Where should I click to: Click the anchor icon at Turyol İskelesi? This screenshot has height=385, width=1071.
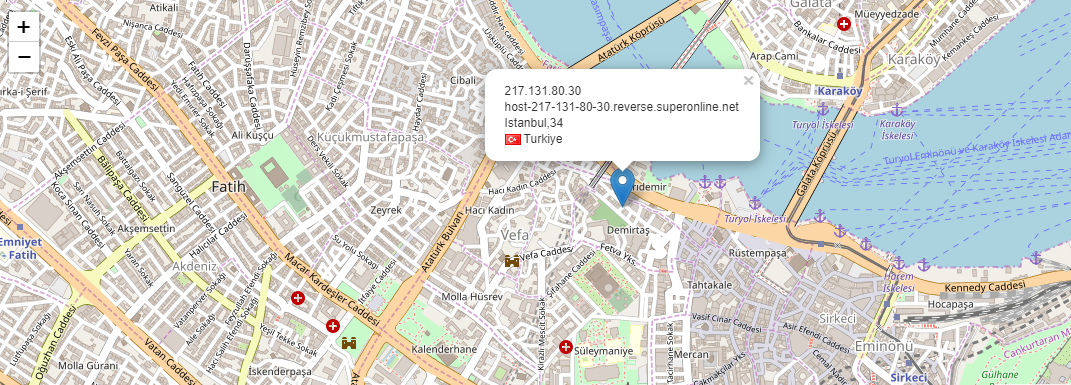coord(823,109)
